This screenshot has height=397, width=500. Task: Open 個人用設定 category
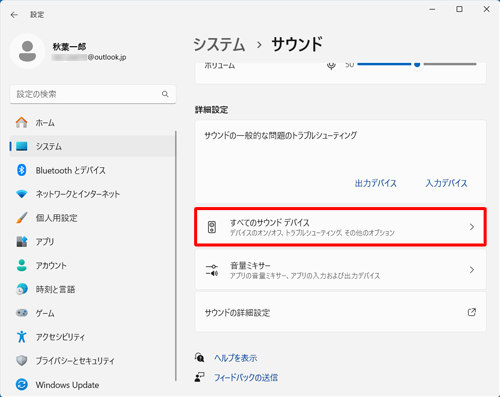click(x=92, y=218)
